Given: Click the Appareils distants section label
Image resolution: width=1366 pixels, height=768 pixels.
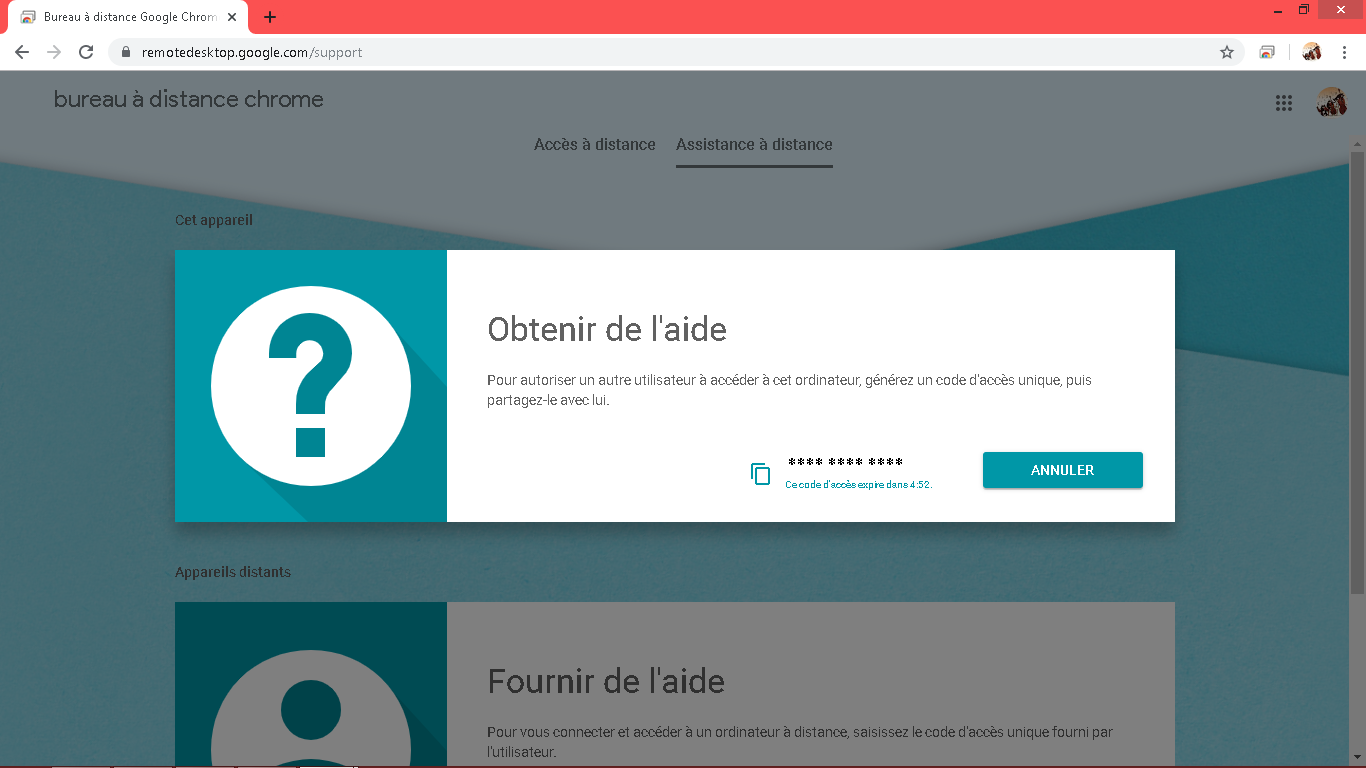Looking at the screenshot, I should click(x=233, y=572).
